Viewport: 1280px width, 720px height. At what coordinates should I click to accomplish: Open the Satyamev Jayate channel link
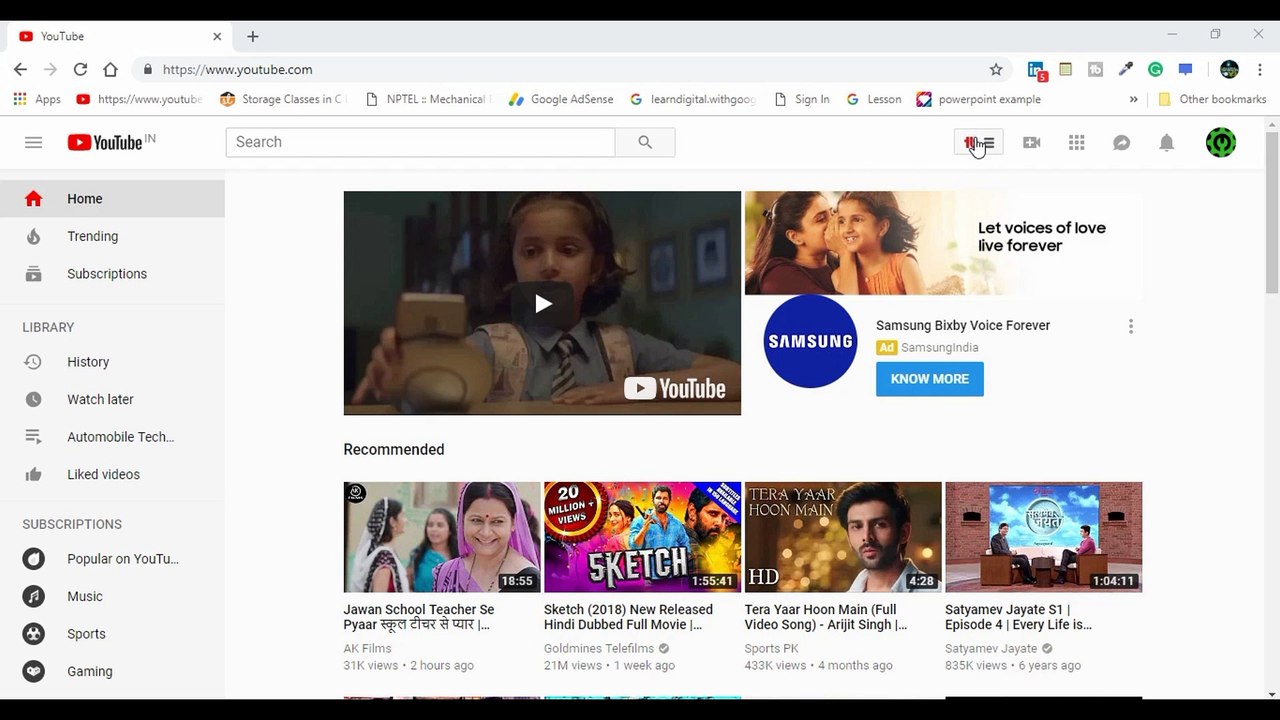tap(989, 648)
